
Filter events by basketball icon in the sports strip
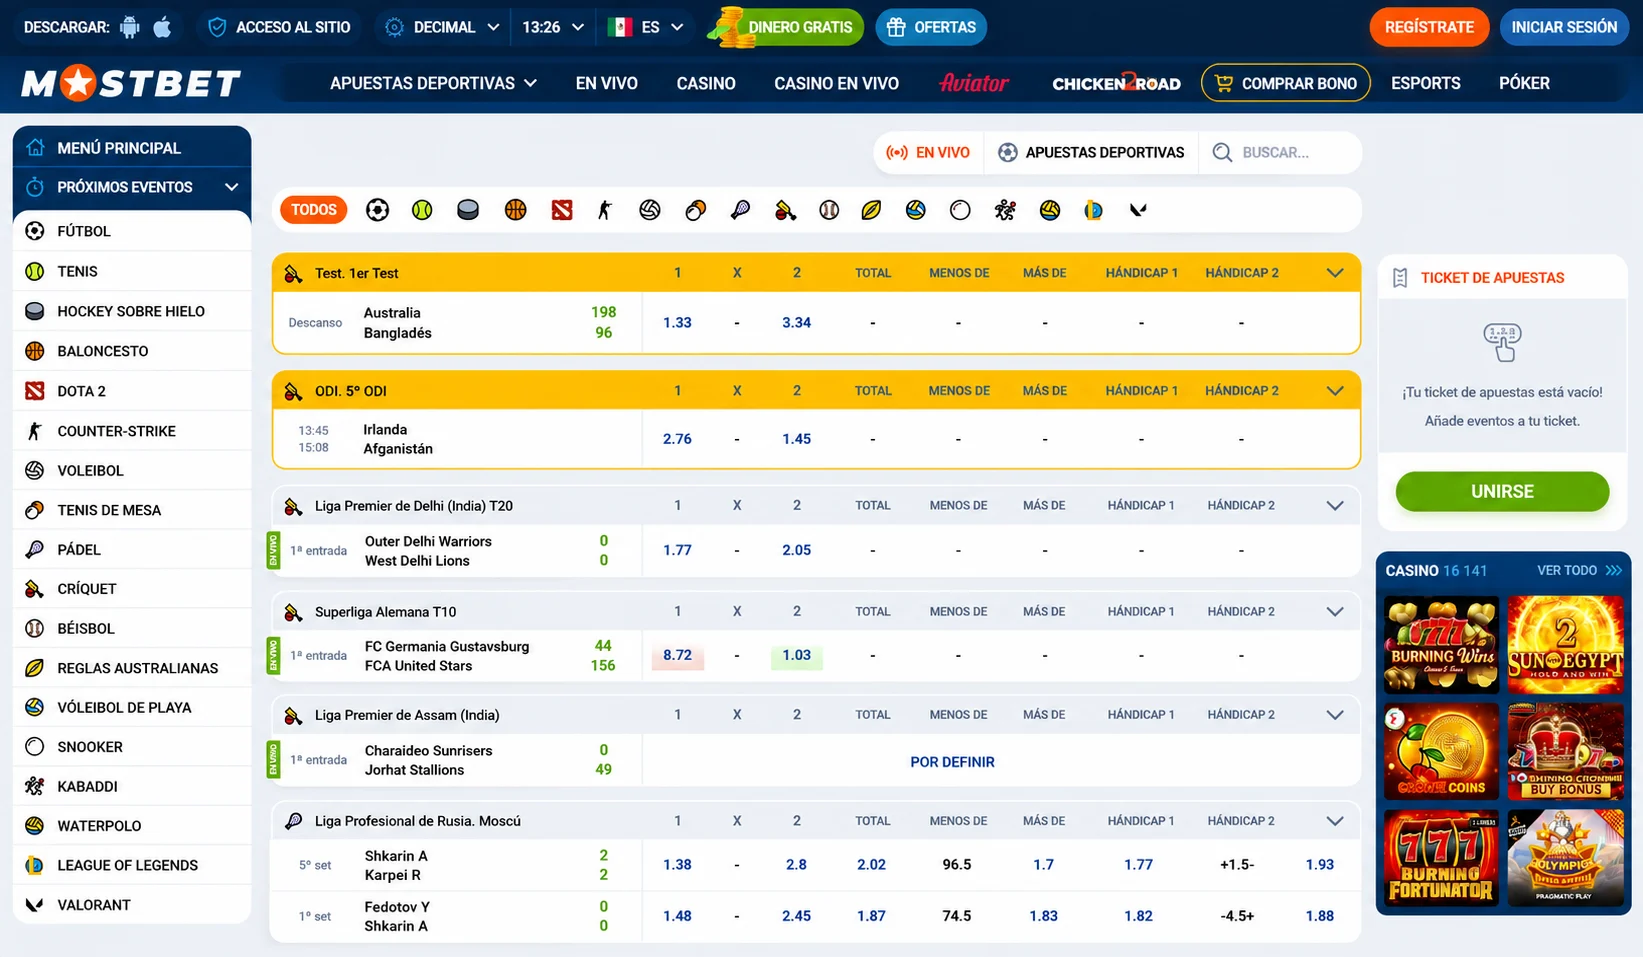click(x=515, y=210)
